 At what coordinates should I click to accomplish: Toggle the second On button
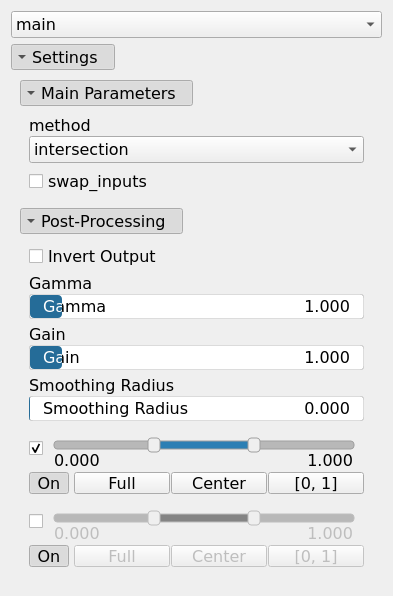point(49,556)
